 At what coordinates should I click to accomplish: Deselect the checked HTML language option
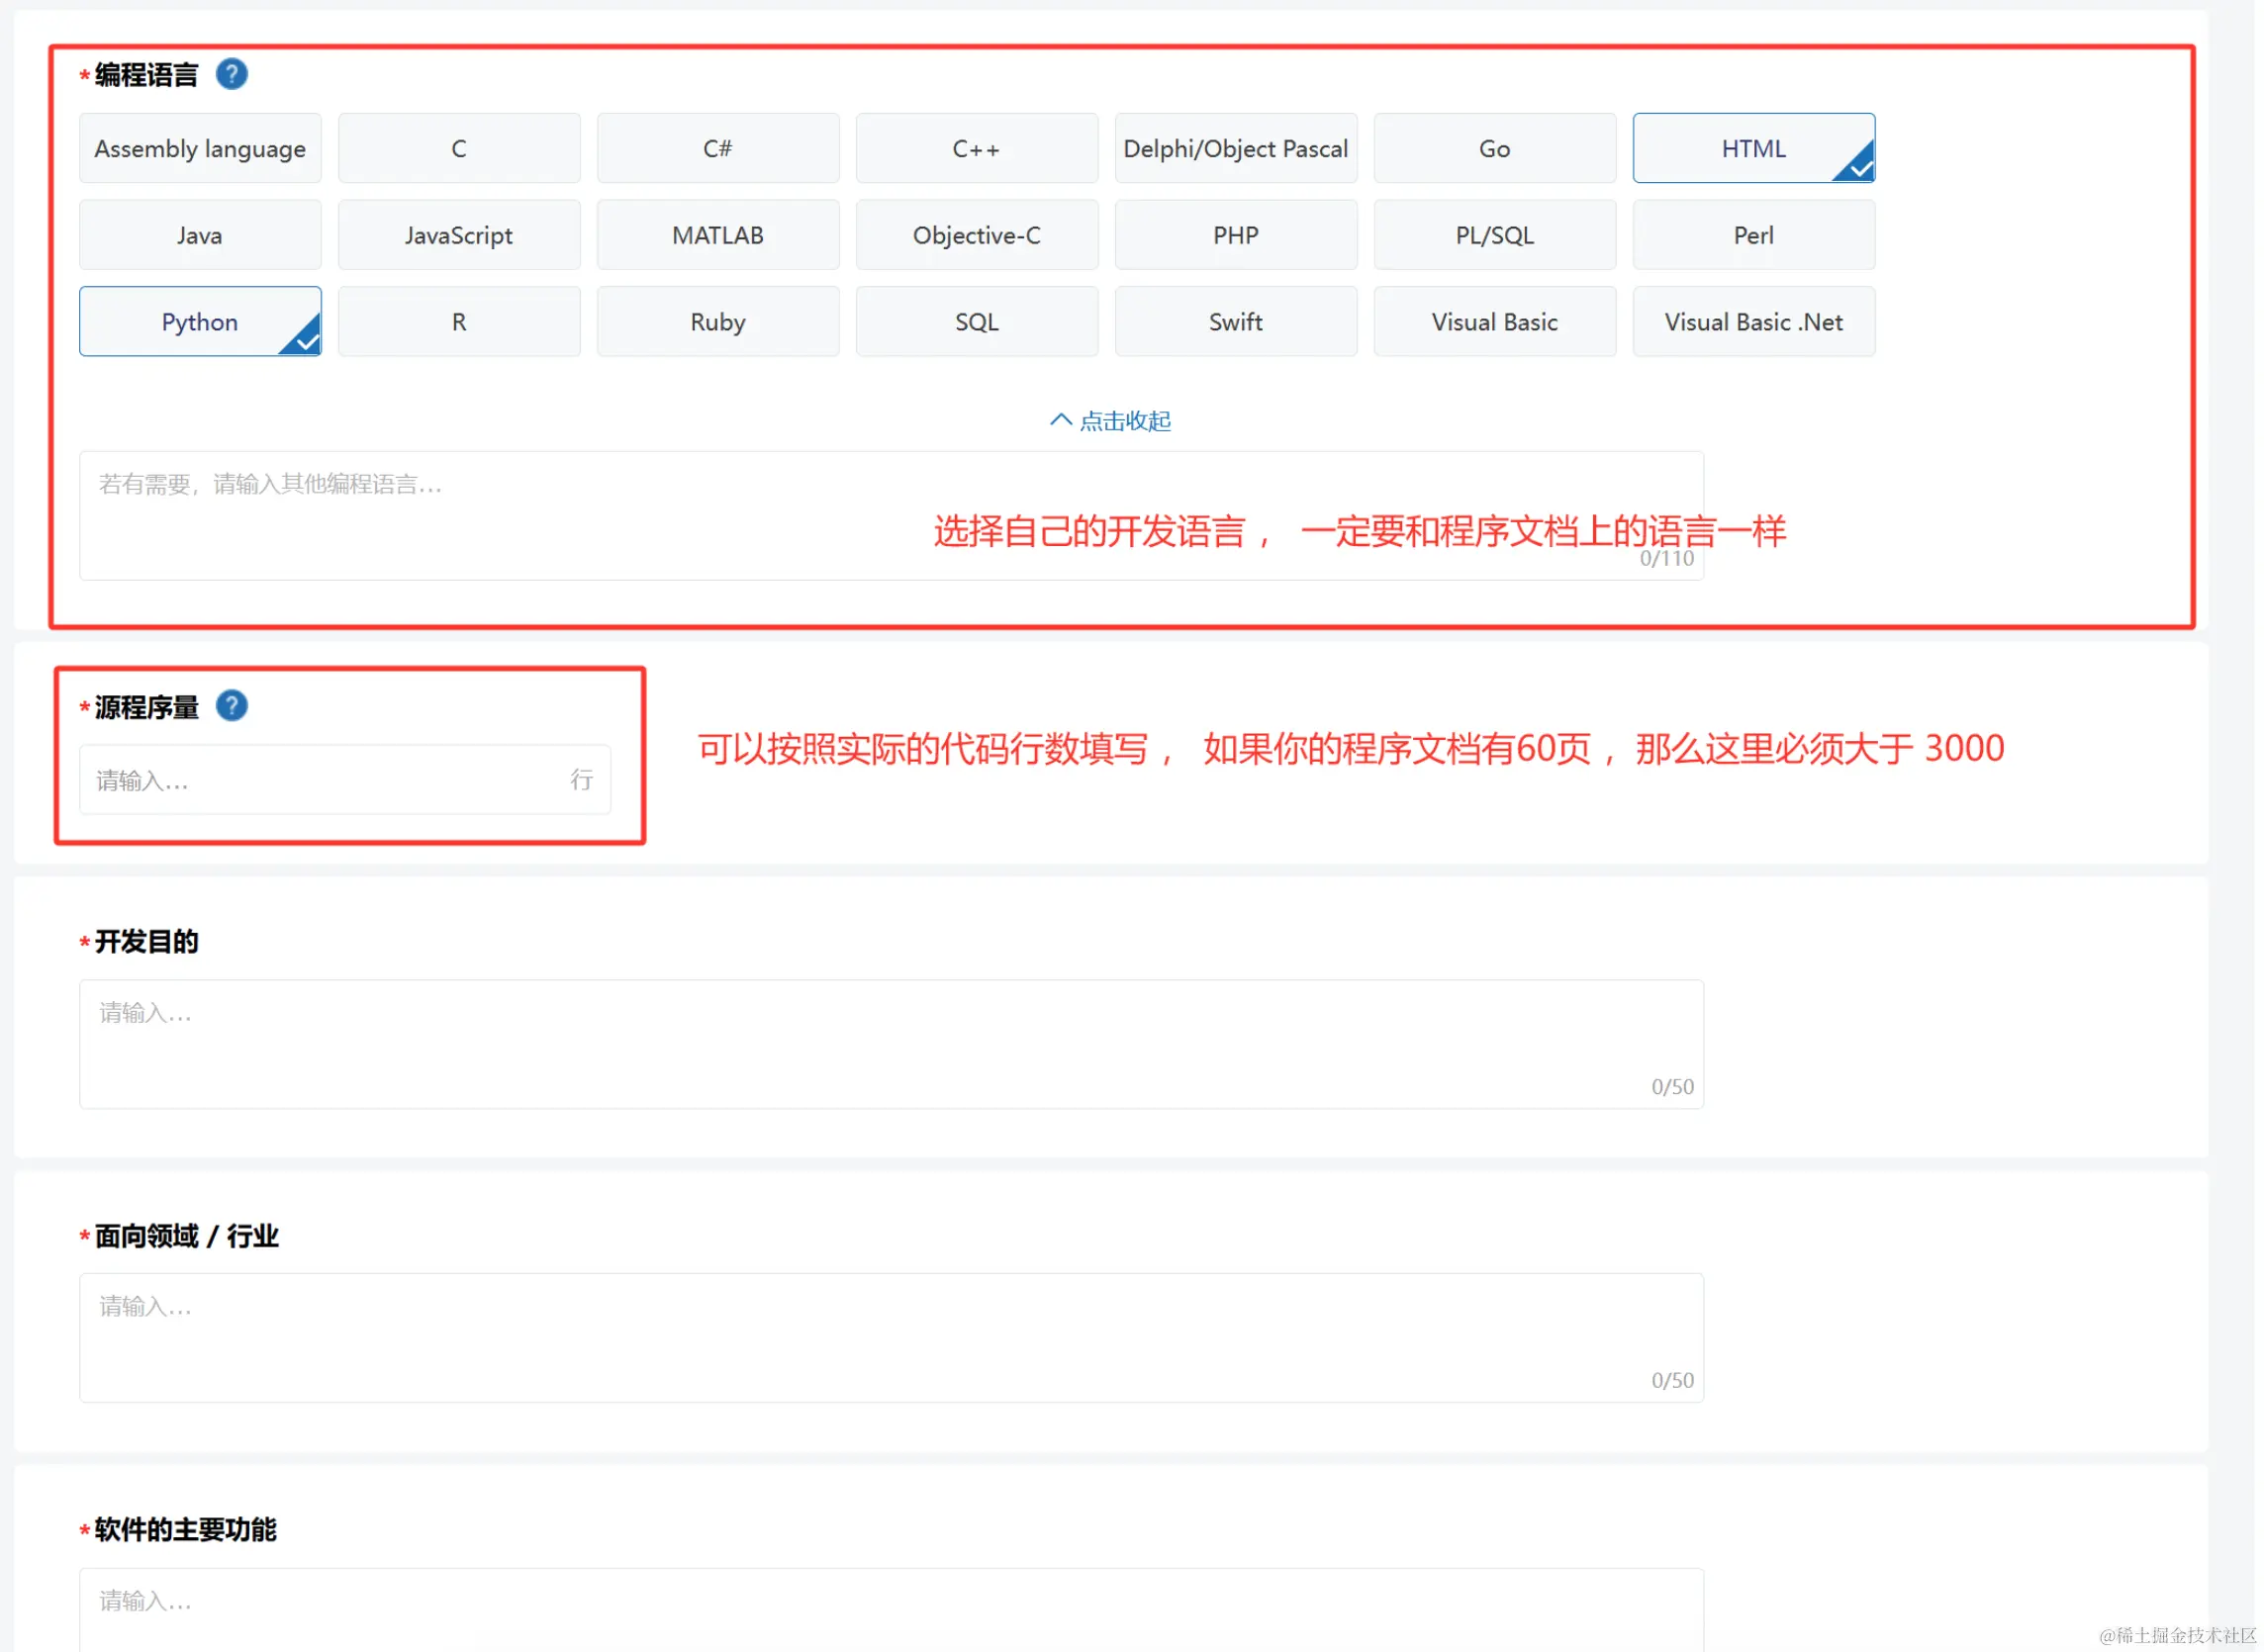1753,149
